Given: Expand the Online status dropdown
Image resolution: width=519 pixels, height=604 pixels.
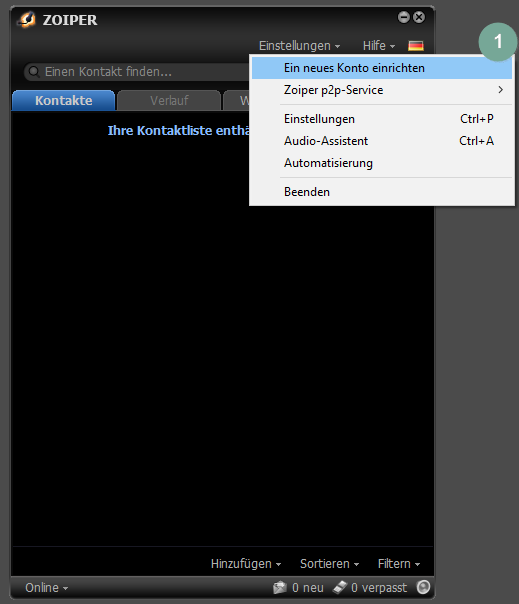Looking at the screenshot, I should pos(47,587).
